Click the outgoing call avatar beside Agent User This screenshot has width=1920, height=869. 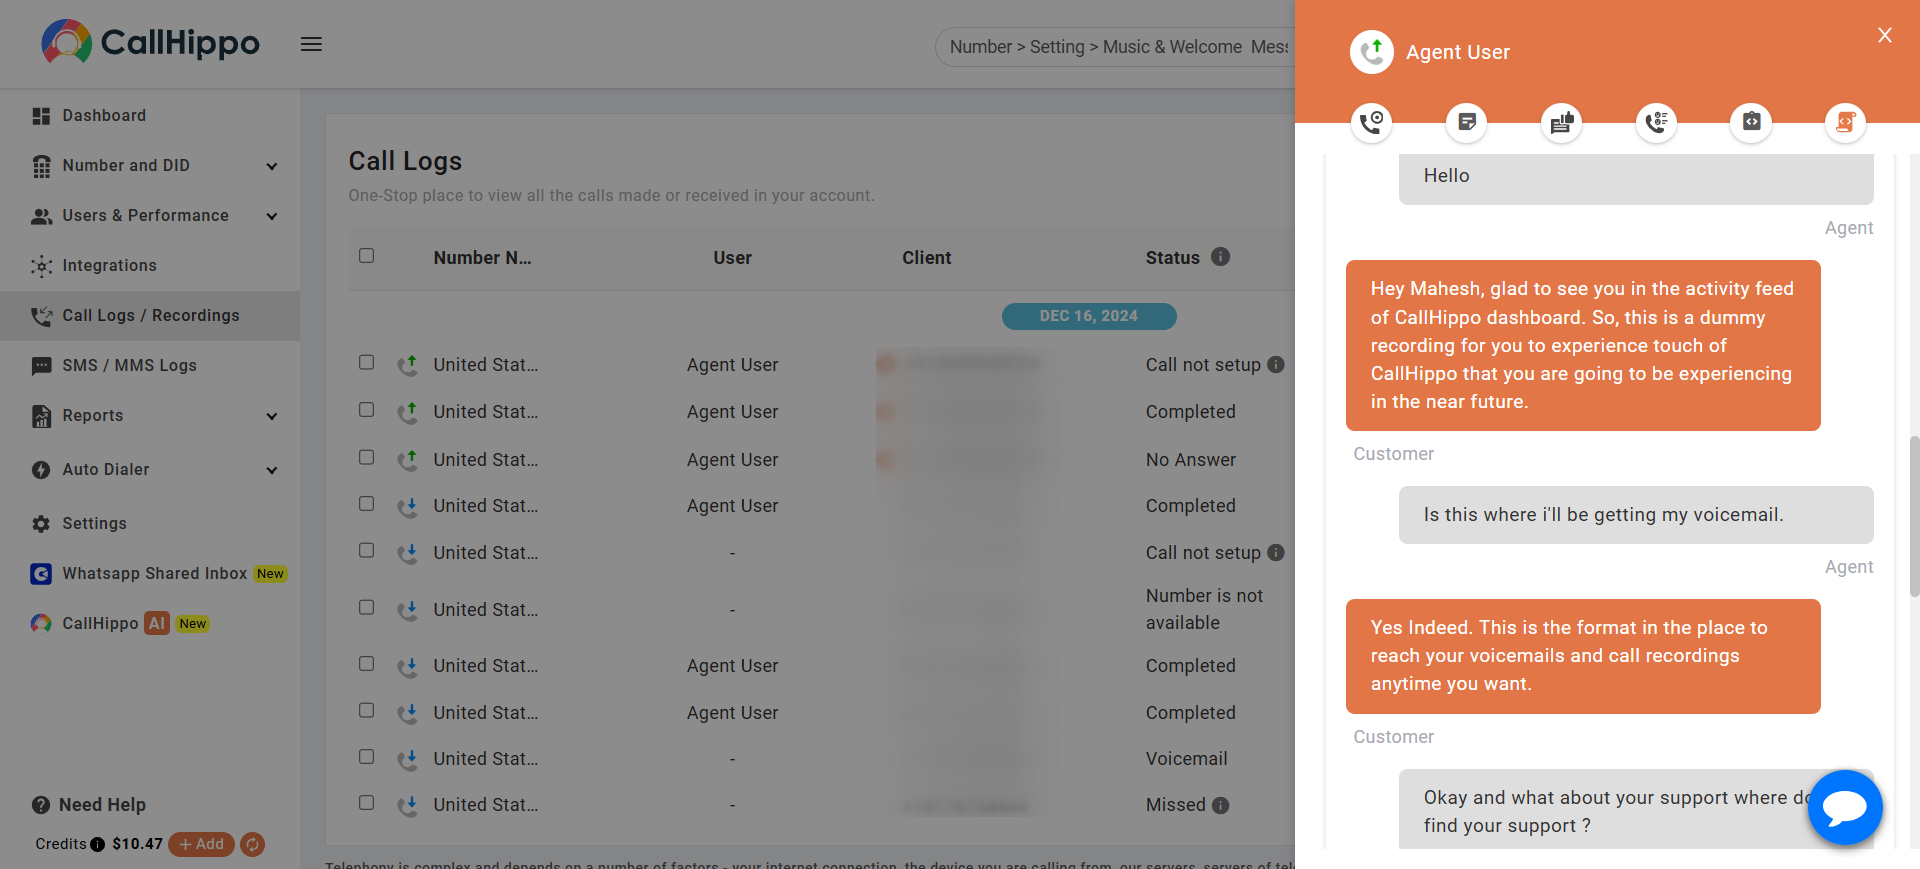click(x=1372, y=52)
